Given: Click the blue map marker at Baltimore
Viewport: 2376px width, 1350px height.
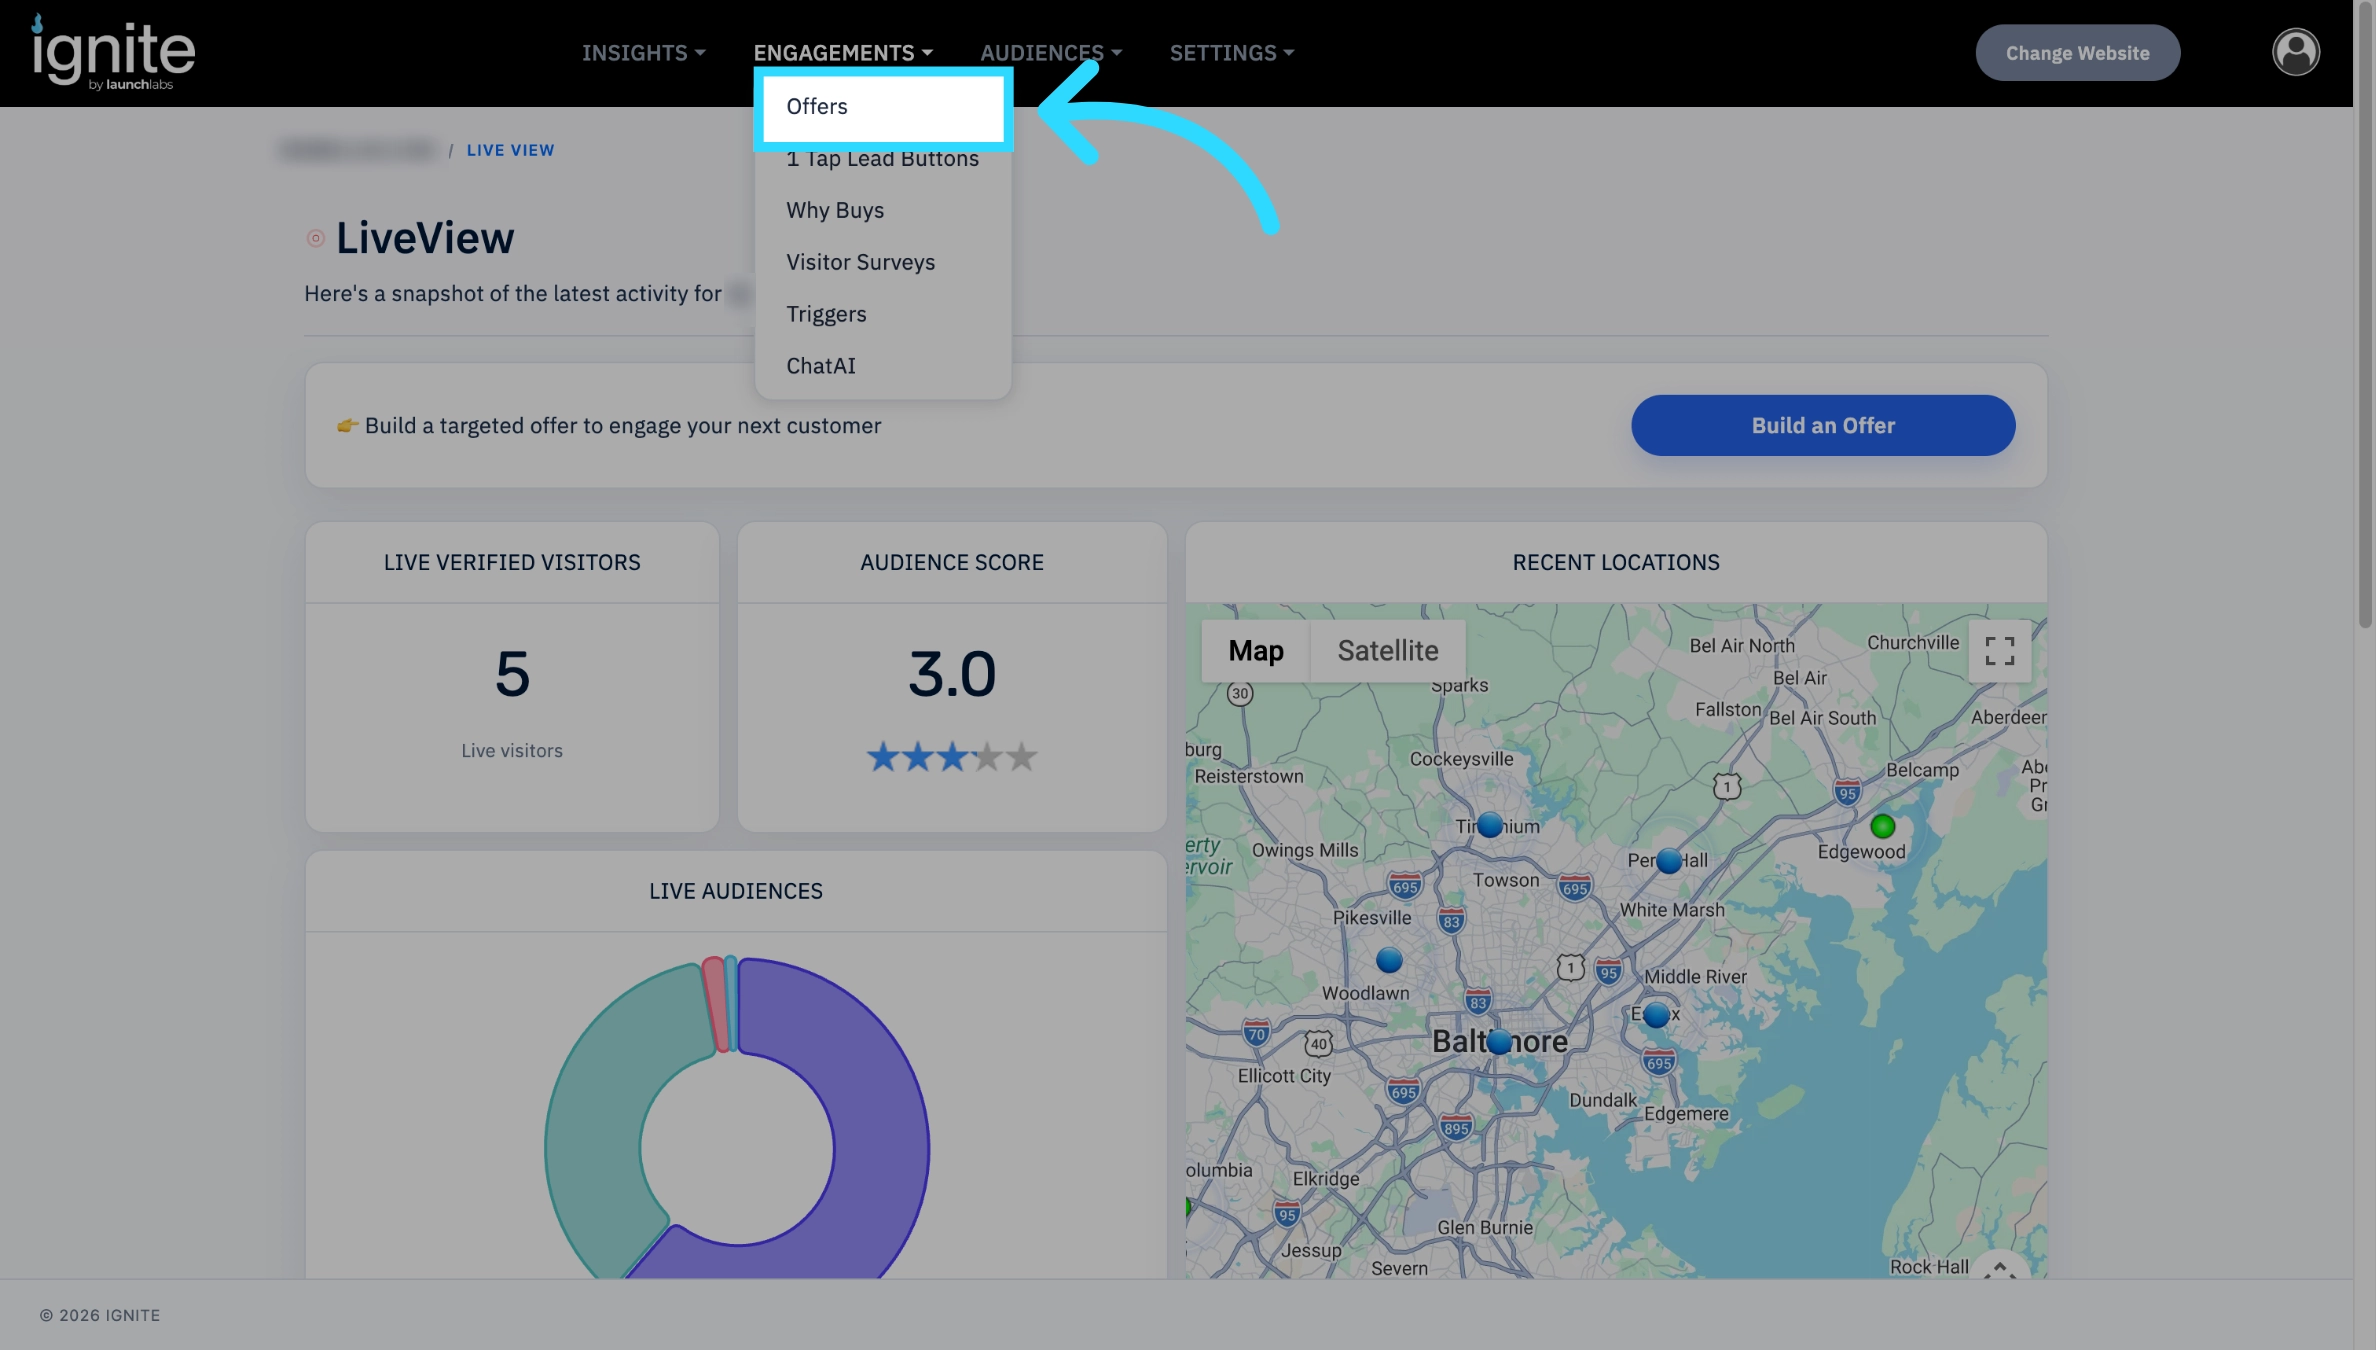Looking at the screenshot, I should [x=1498, y=1042].
